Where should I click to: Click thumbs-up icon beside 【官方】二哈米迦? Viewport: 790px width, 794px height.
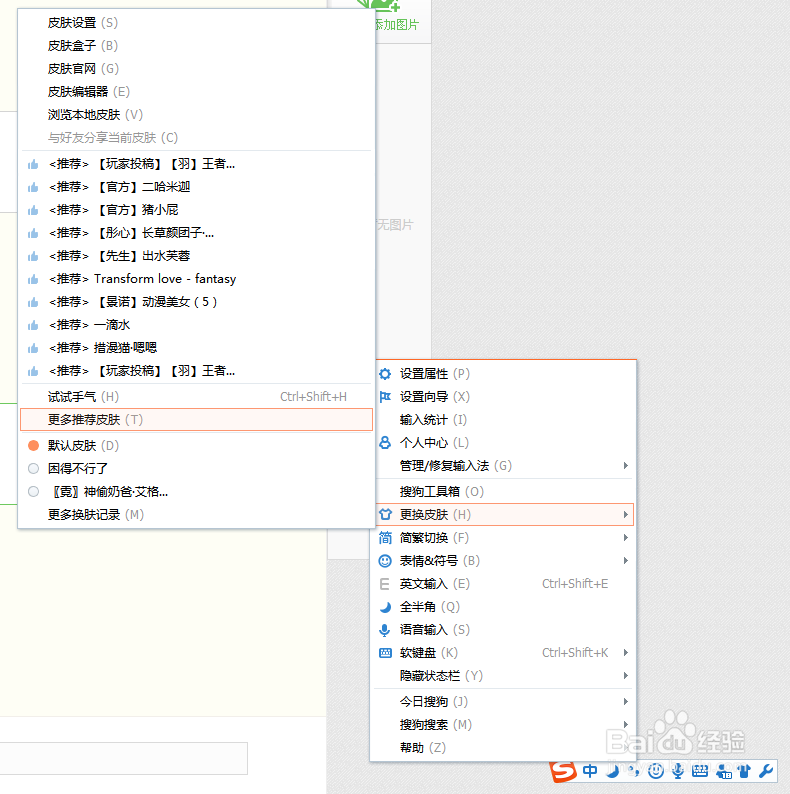[x=33, y=187]
